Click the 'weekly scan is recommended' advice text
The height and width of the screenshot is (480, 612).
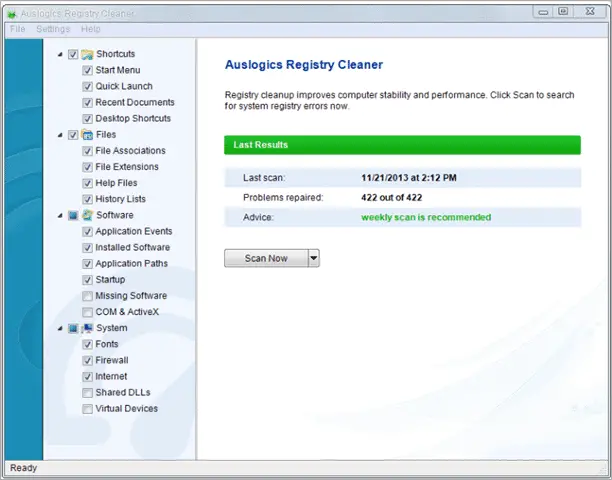[x=426, y=217]
